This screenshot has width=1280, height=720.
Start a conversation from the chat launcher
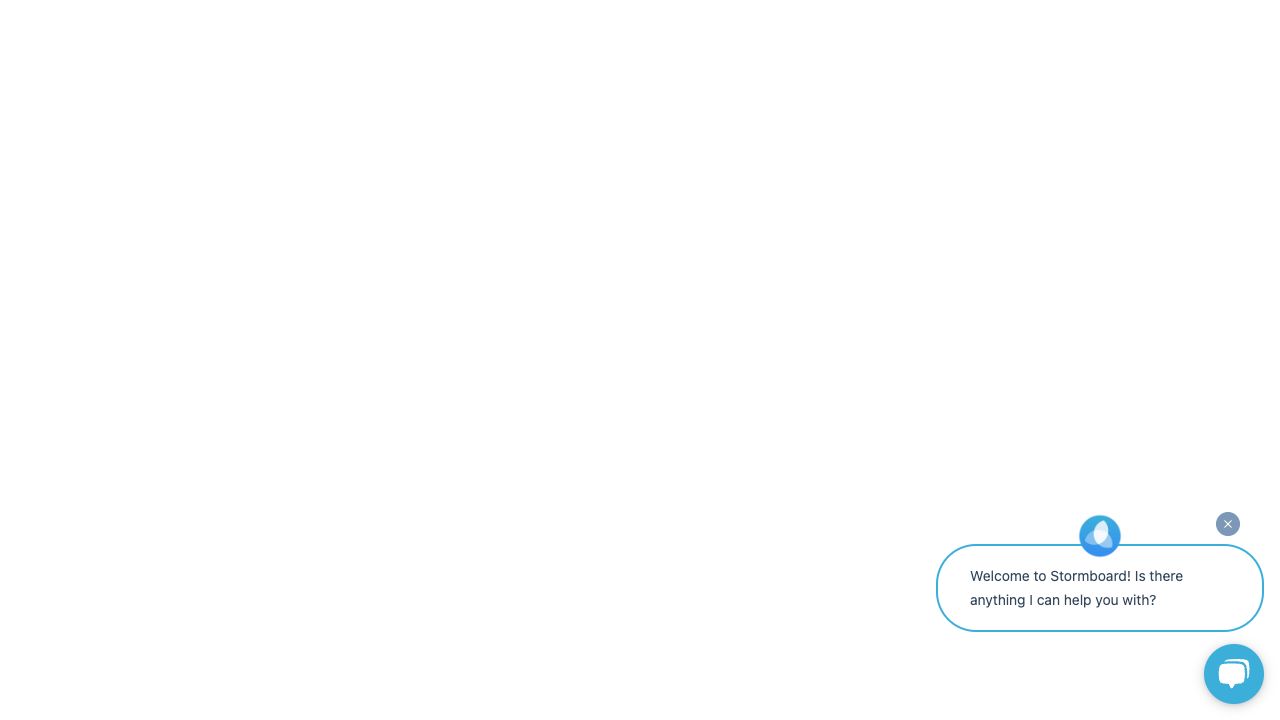(x=1233, y=674)
